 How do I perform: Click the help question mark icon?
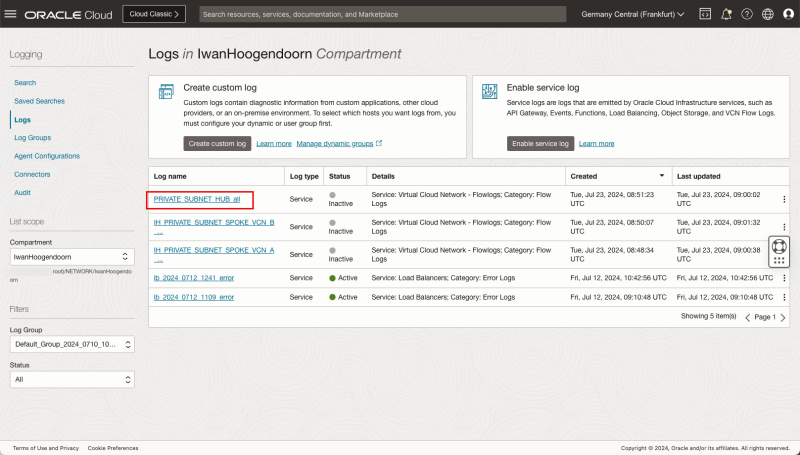coord(746,15)
